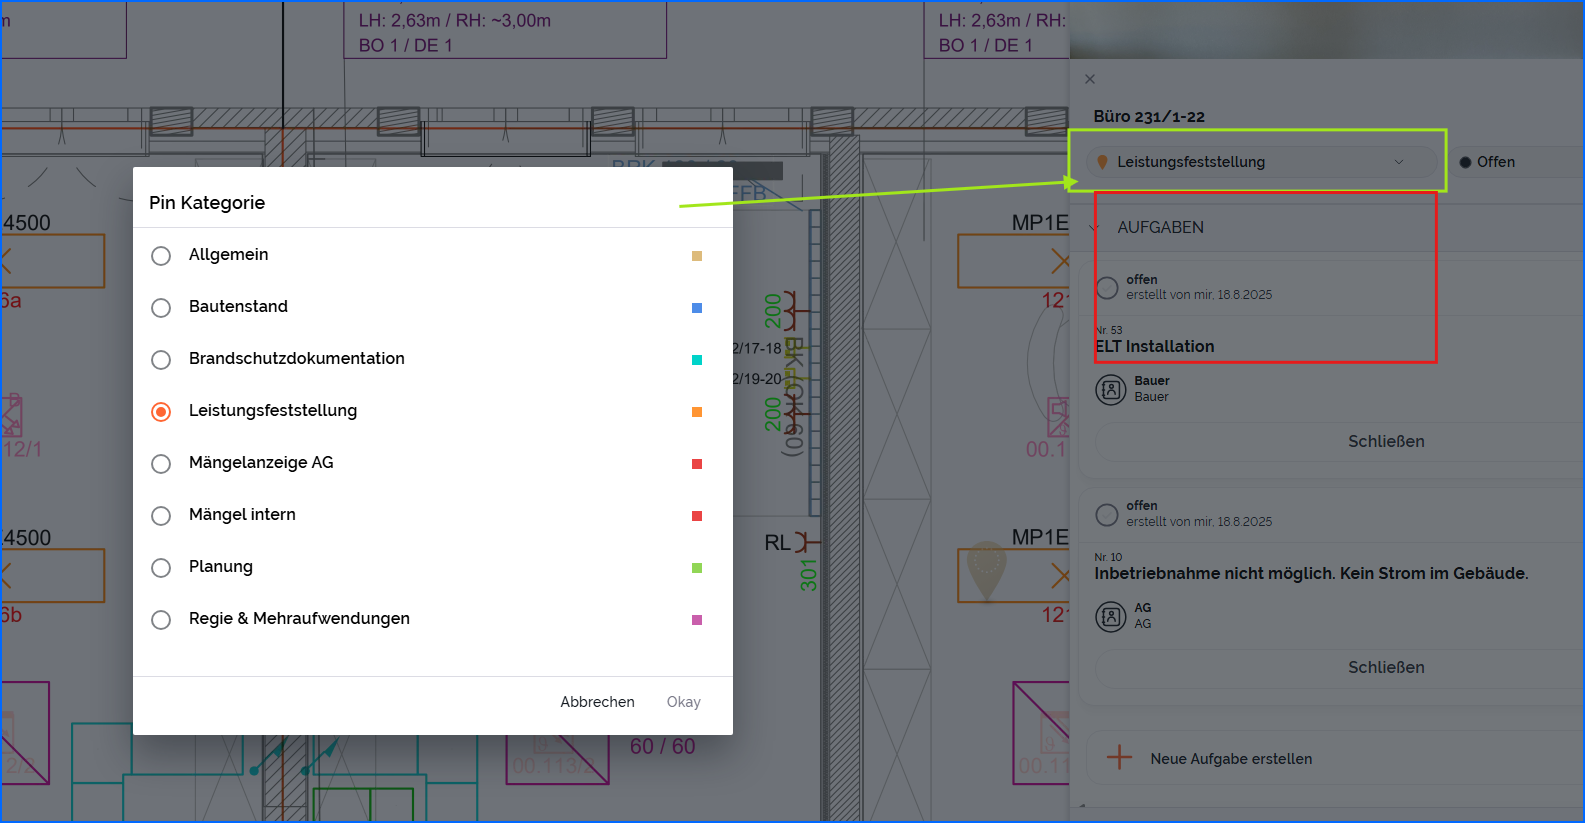Confirm dialog with Okay button

pos(684,702)
